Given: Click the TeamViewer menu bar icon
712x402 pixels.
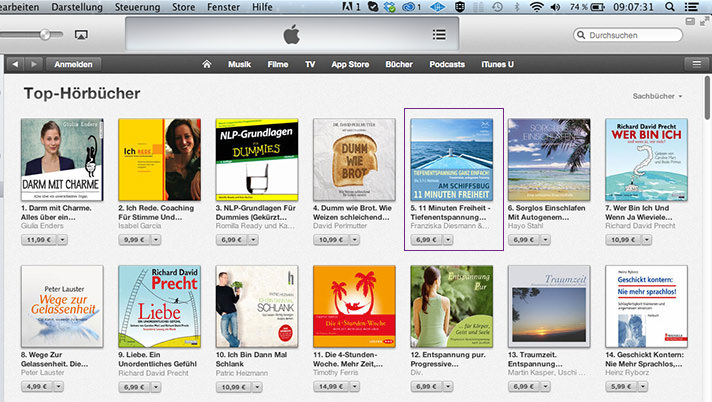Looking at the screenshot, I should coord(437,7).
